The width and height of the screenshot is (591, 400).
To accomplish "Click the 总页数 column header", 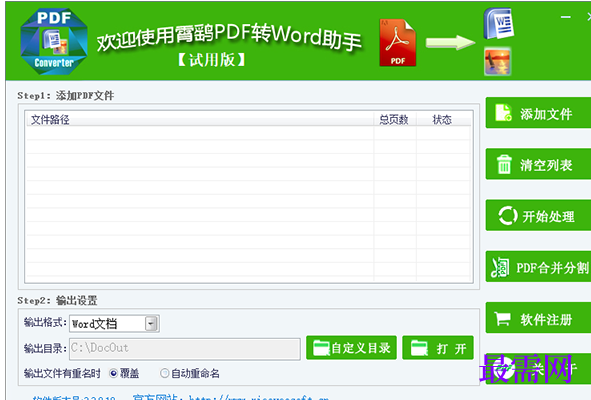I will tap(395, 120).
